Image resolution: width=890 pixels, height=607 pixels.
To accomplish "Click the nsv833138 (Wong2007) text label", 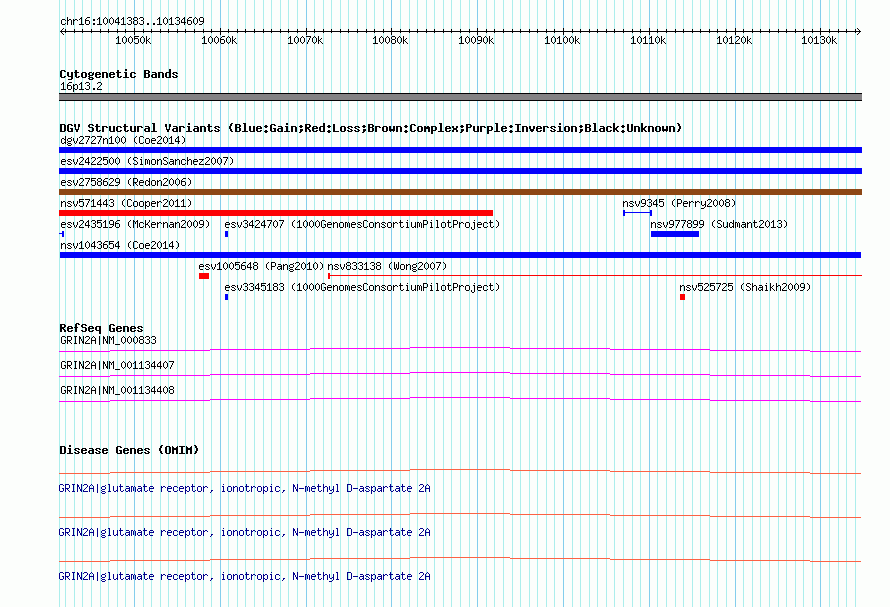I will pos(387,266).
